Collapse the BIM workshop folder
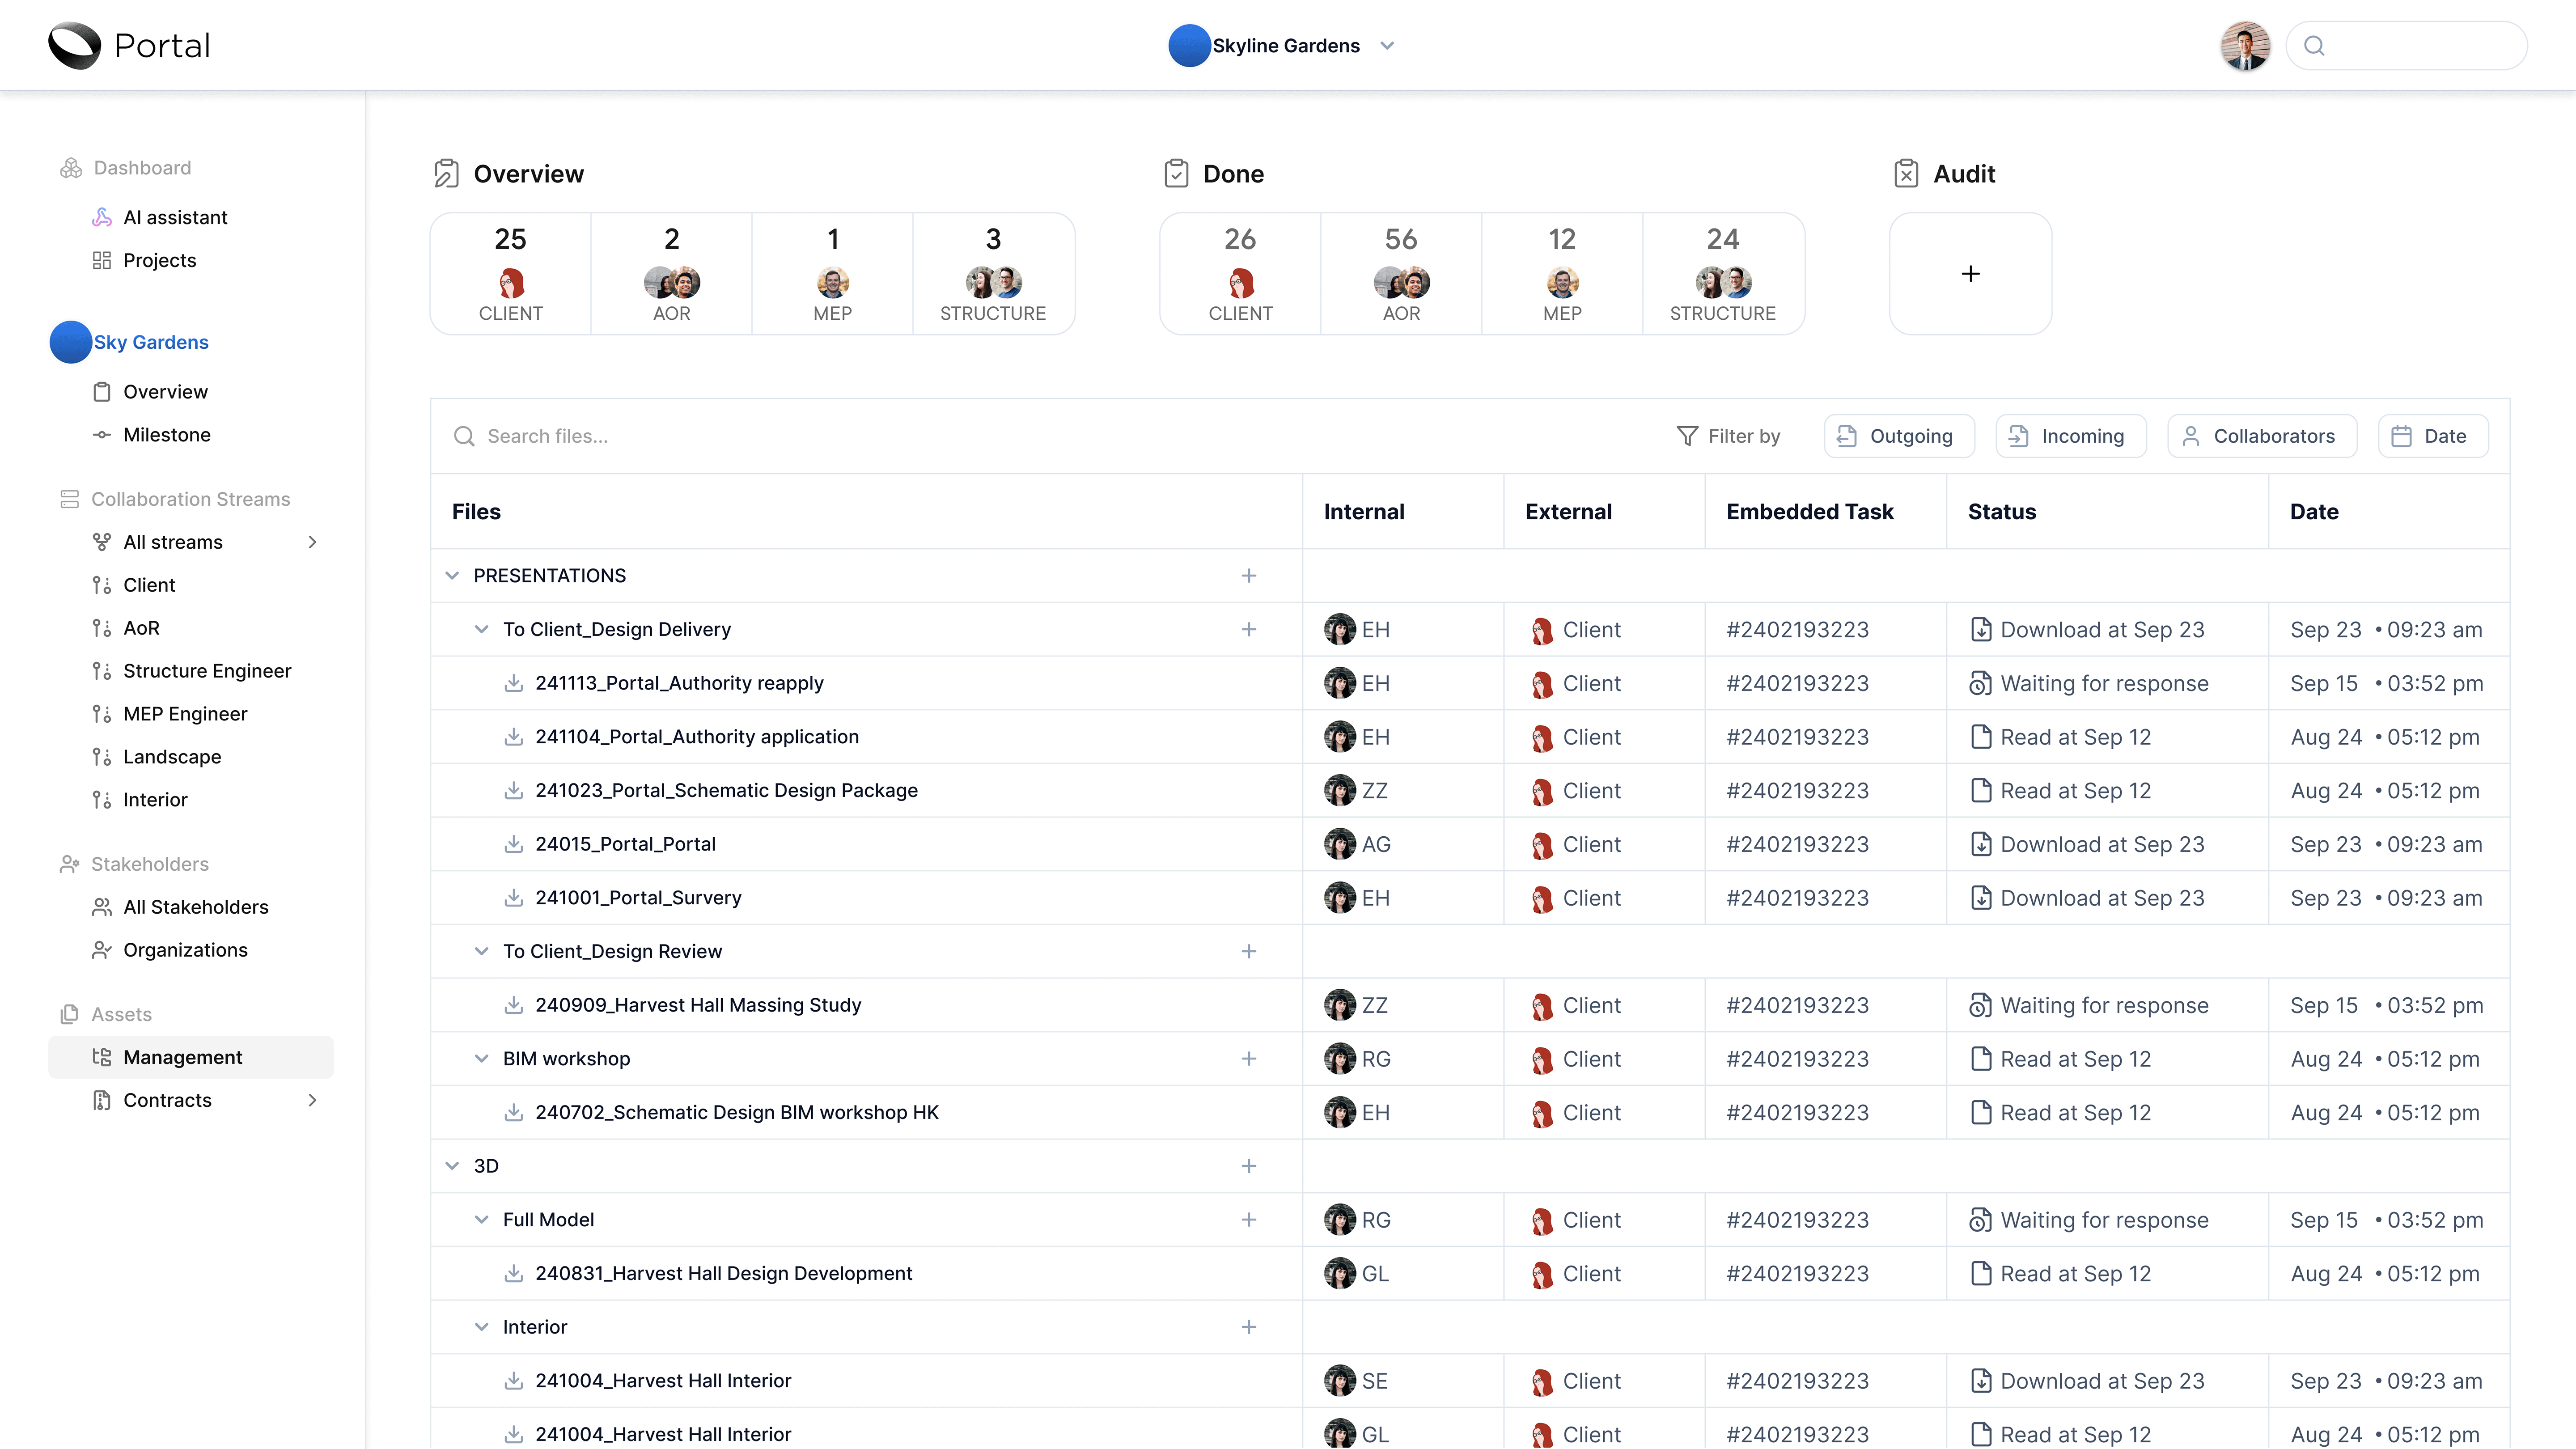The height and width of the screenshot is (1449, 2576). pos(481,1059)
